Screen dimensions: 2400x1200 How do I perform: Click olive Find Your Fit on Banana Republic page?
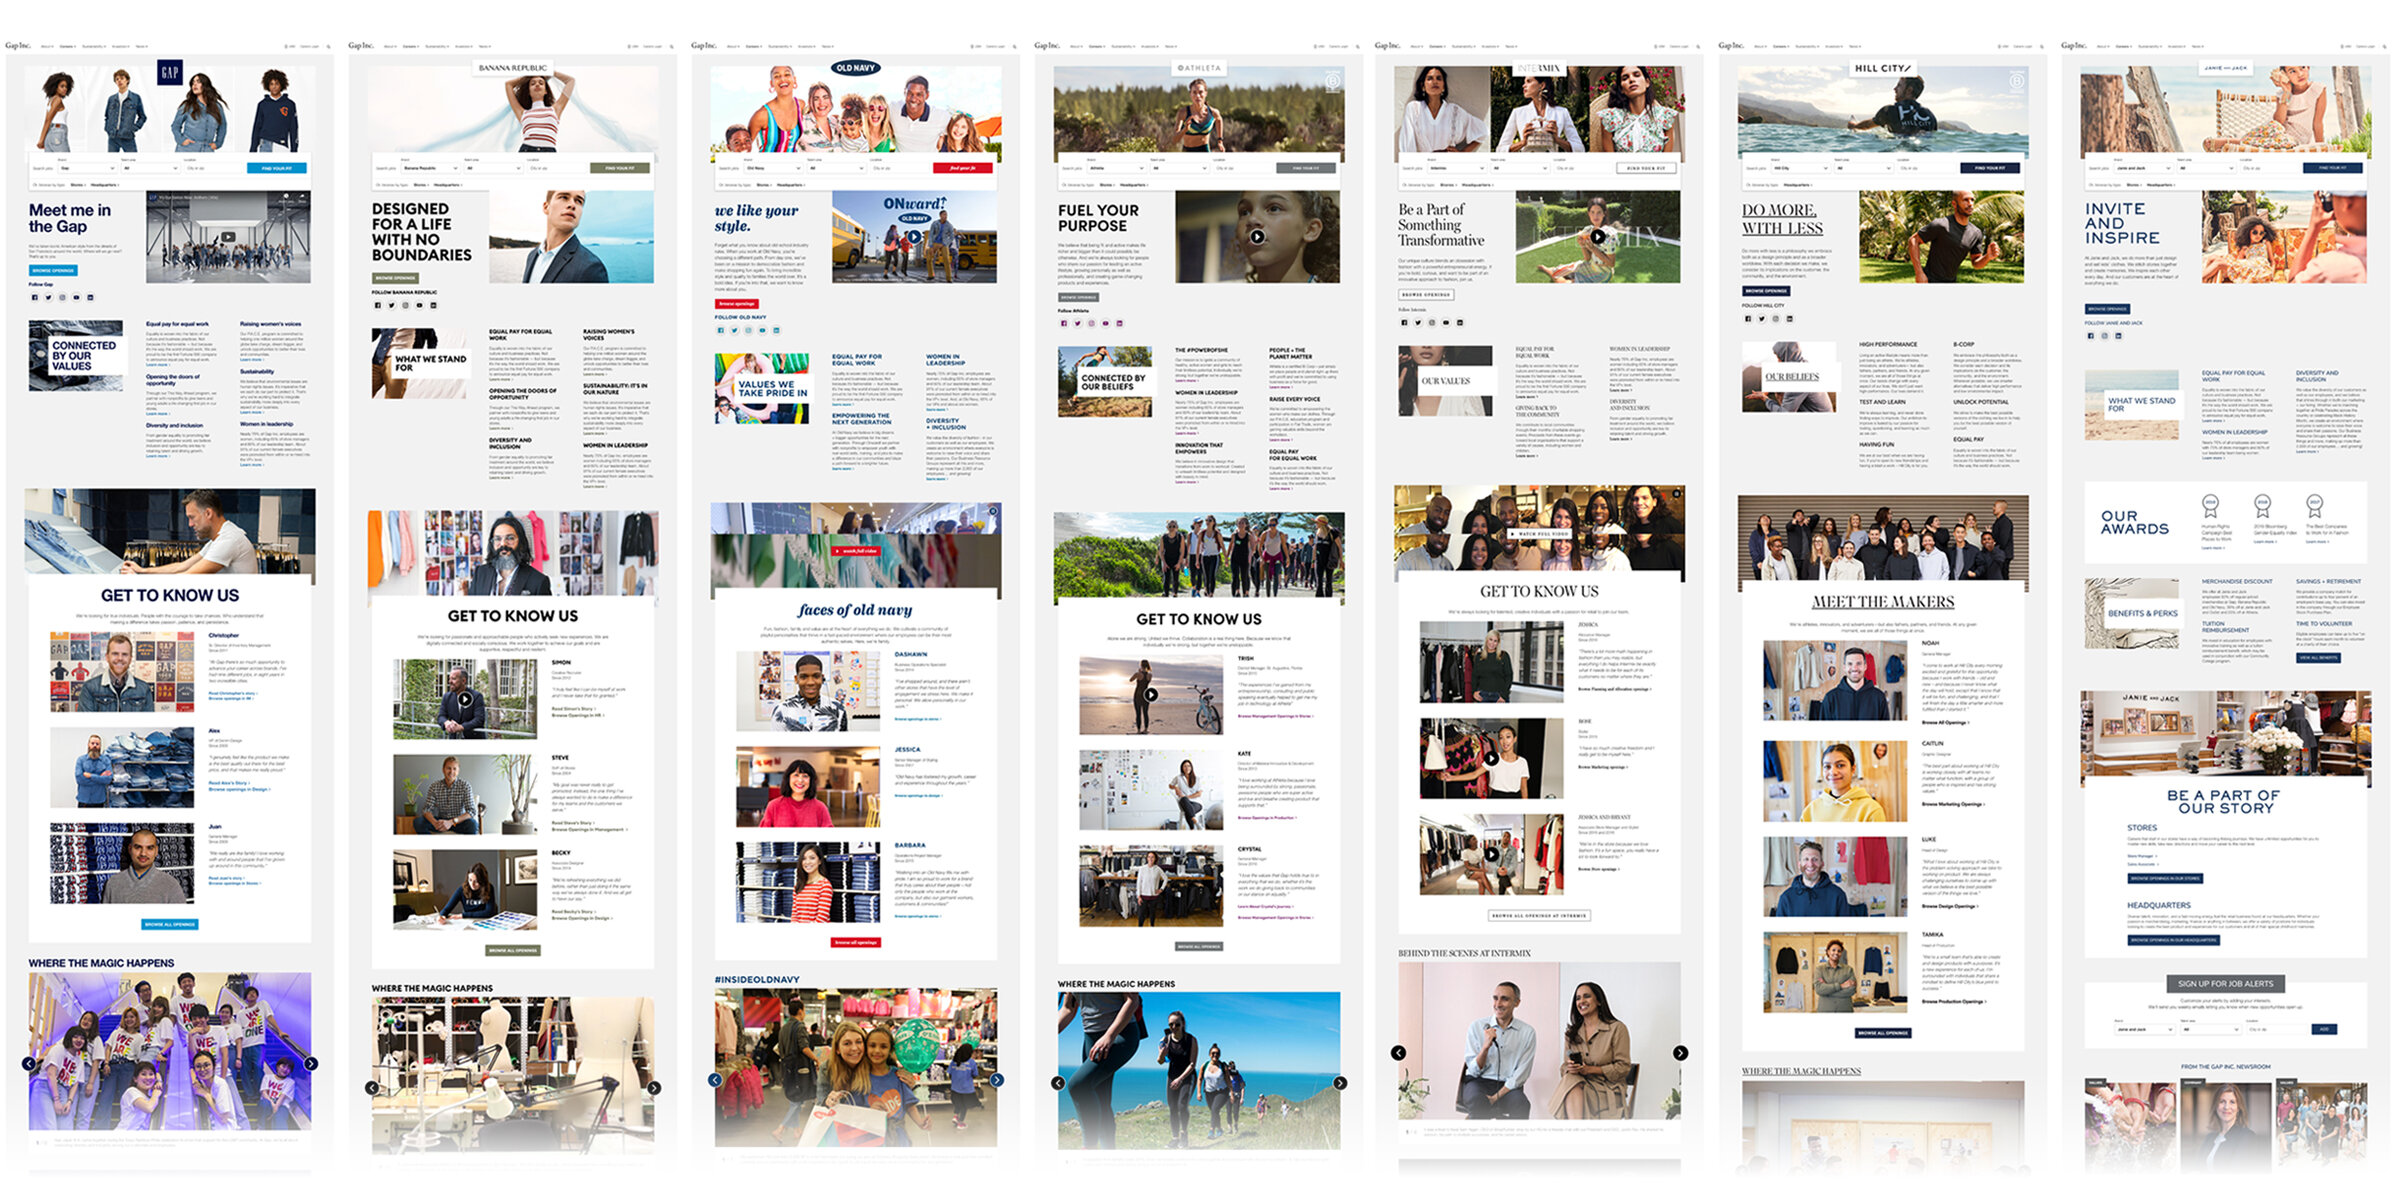pyautogui.click(x=620, y=168)
